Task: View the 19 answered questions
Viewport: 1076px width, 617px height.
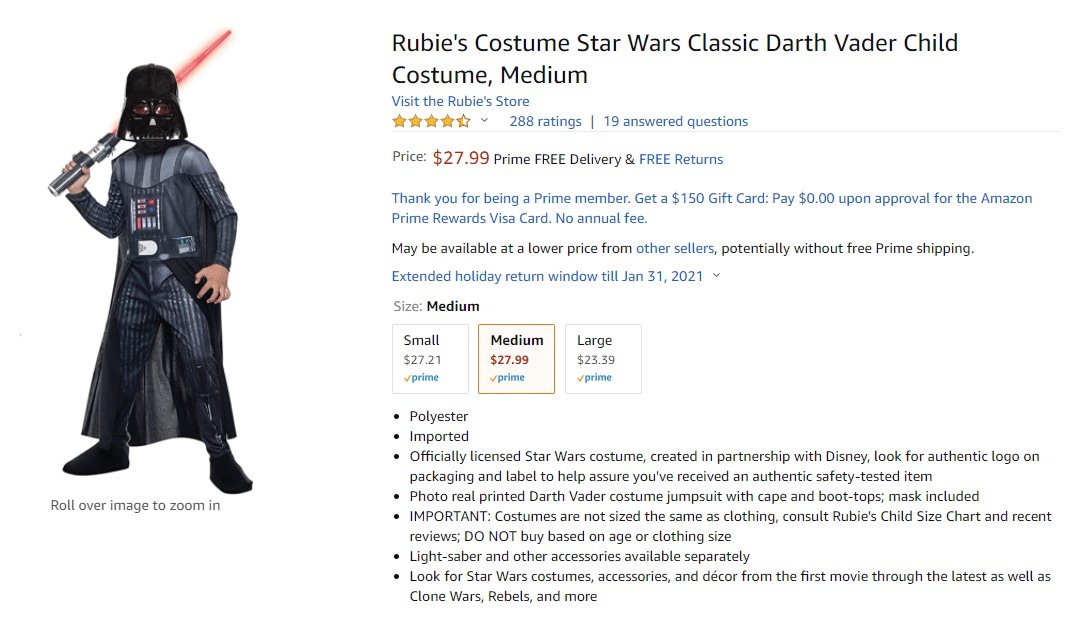Action: click(x=675, y=121)
